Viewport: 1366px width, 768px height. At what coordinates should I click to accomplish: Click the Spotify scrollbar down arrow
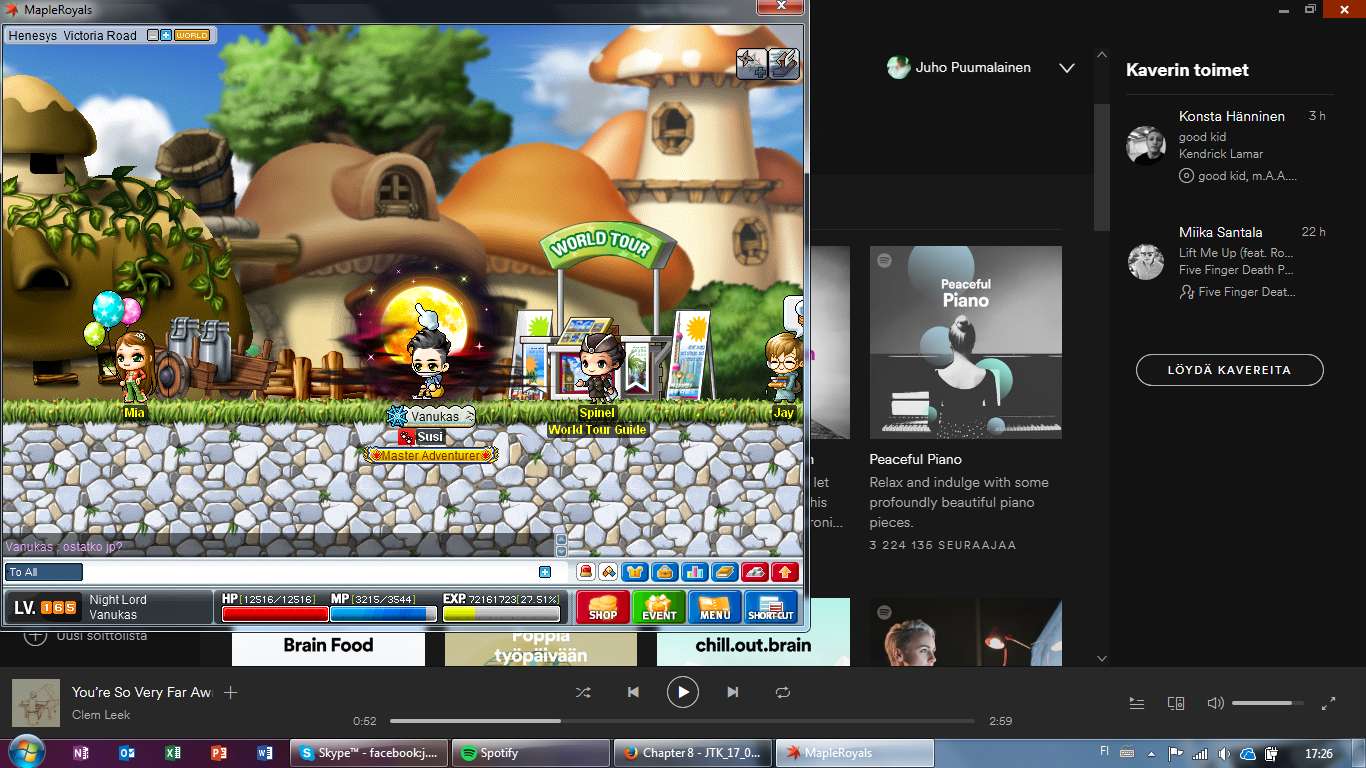(x=1102, y=658)
